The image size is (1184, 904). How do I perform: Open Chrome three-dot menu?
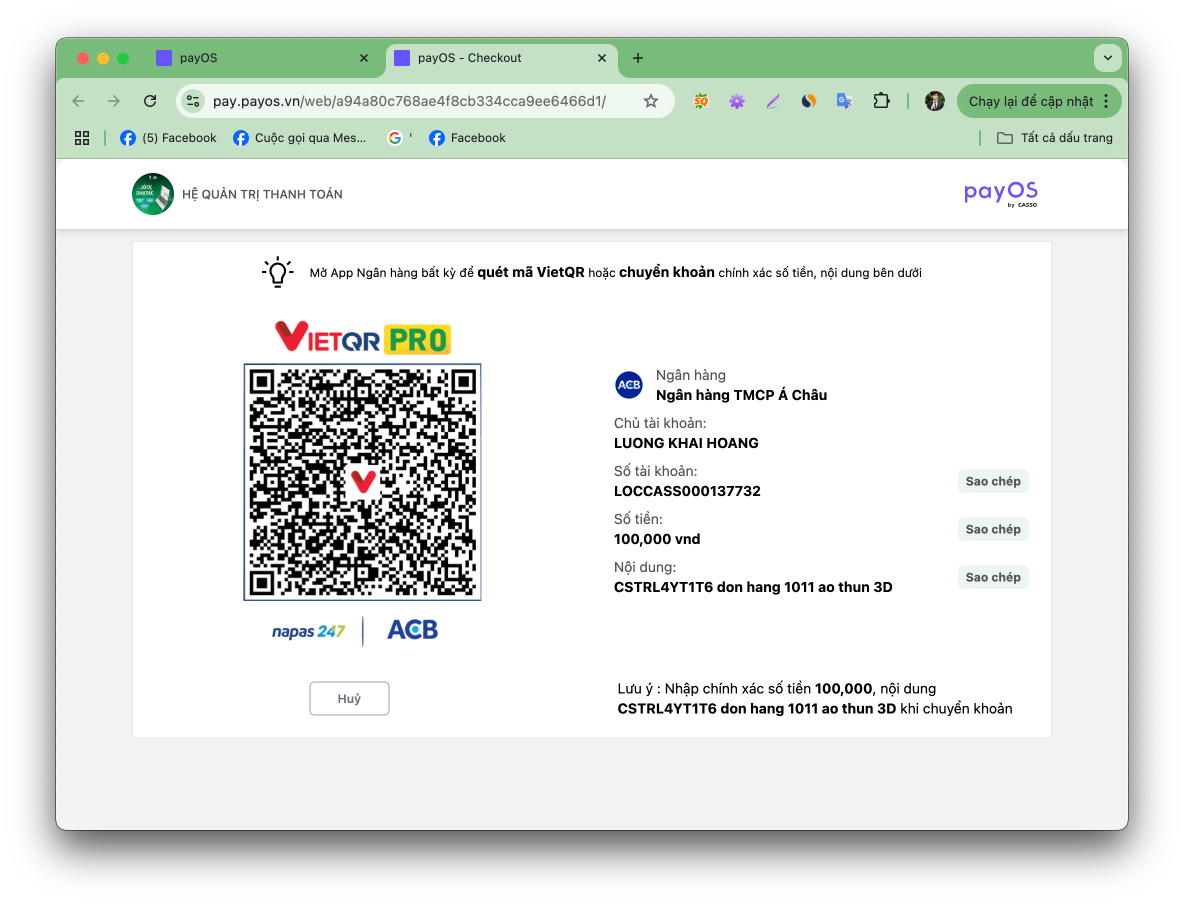pyautogui.click(x=1106, y=101)
